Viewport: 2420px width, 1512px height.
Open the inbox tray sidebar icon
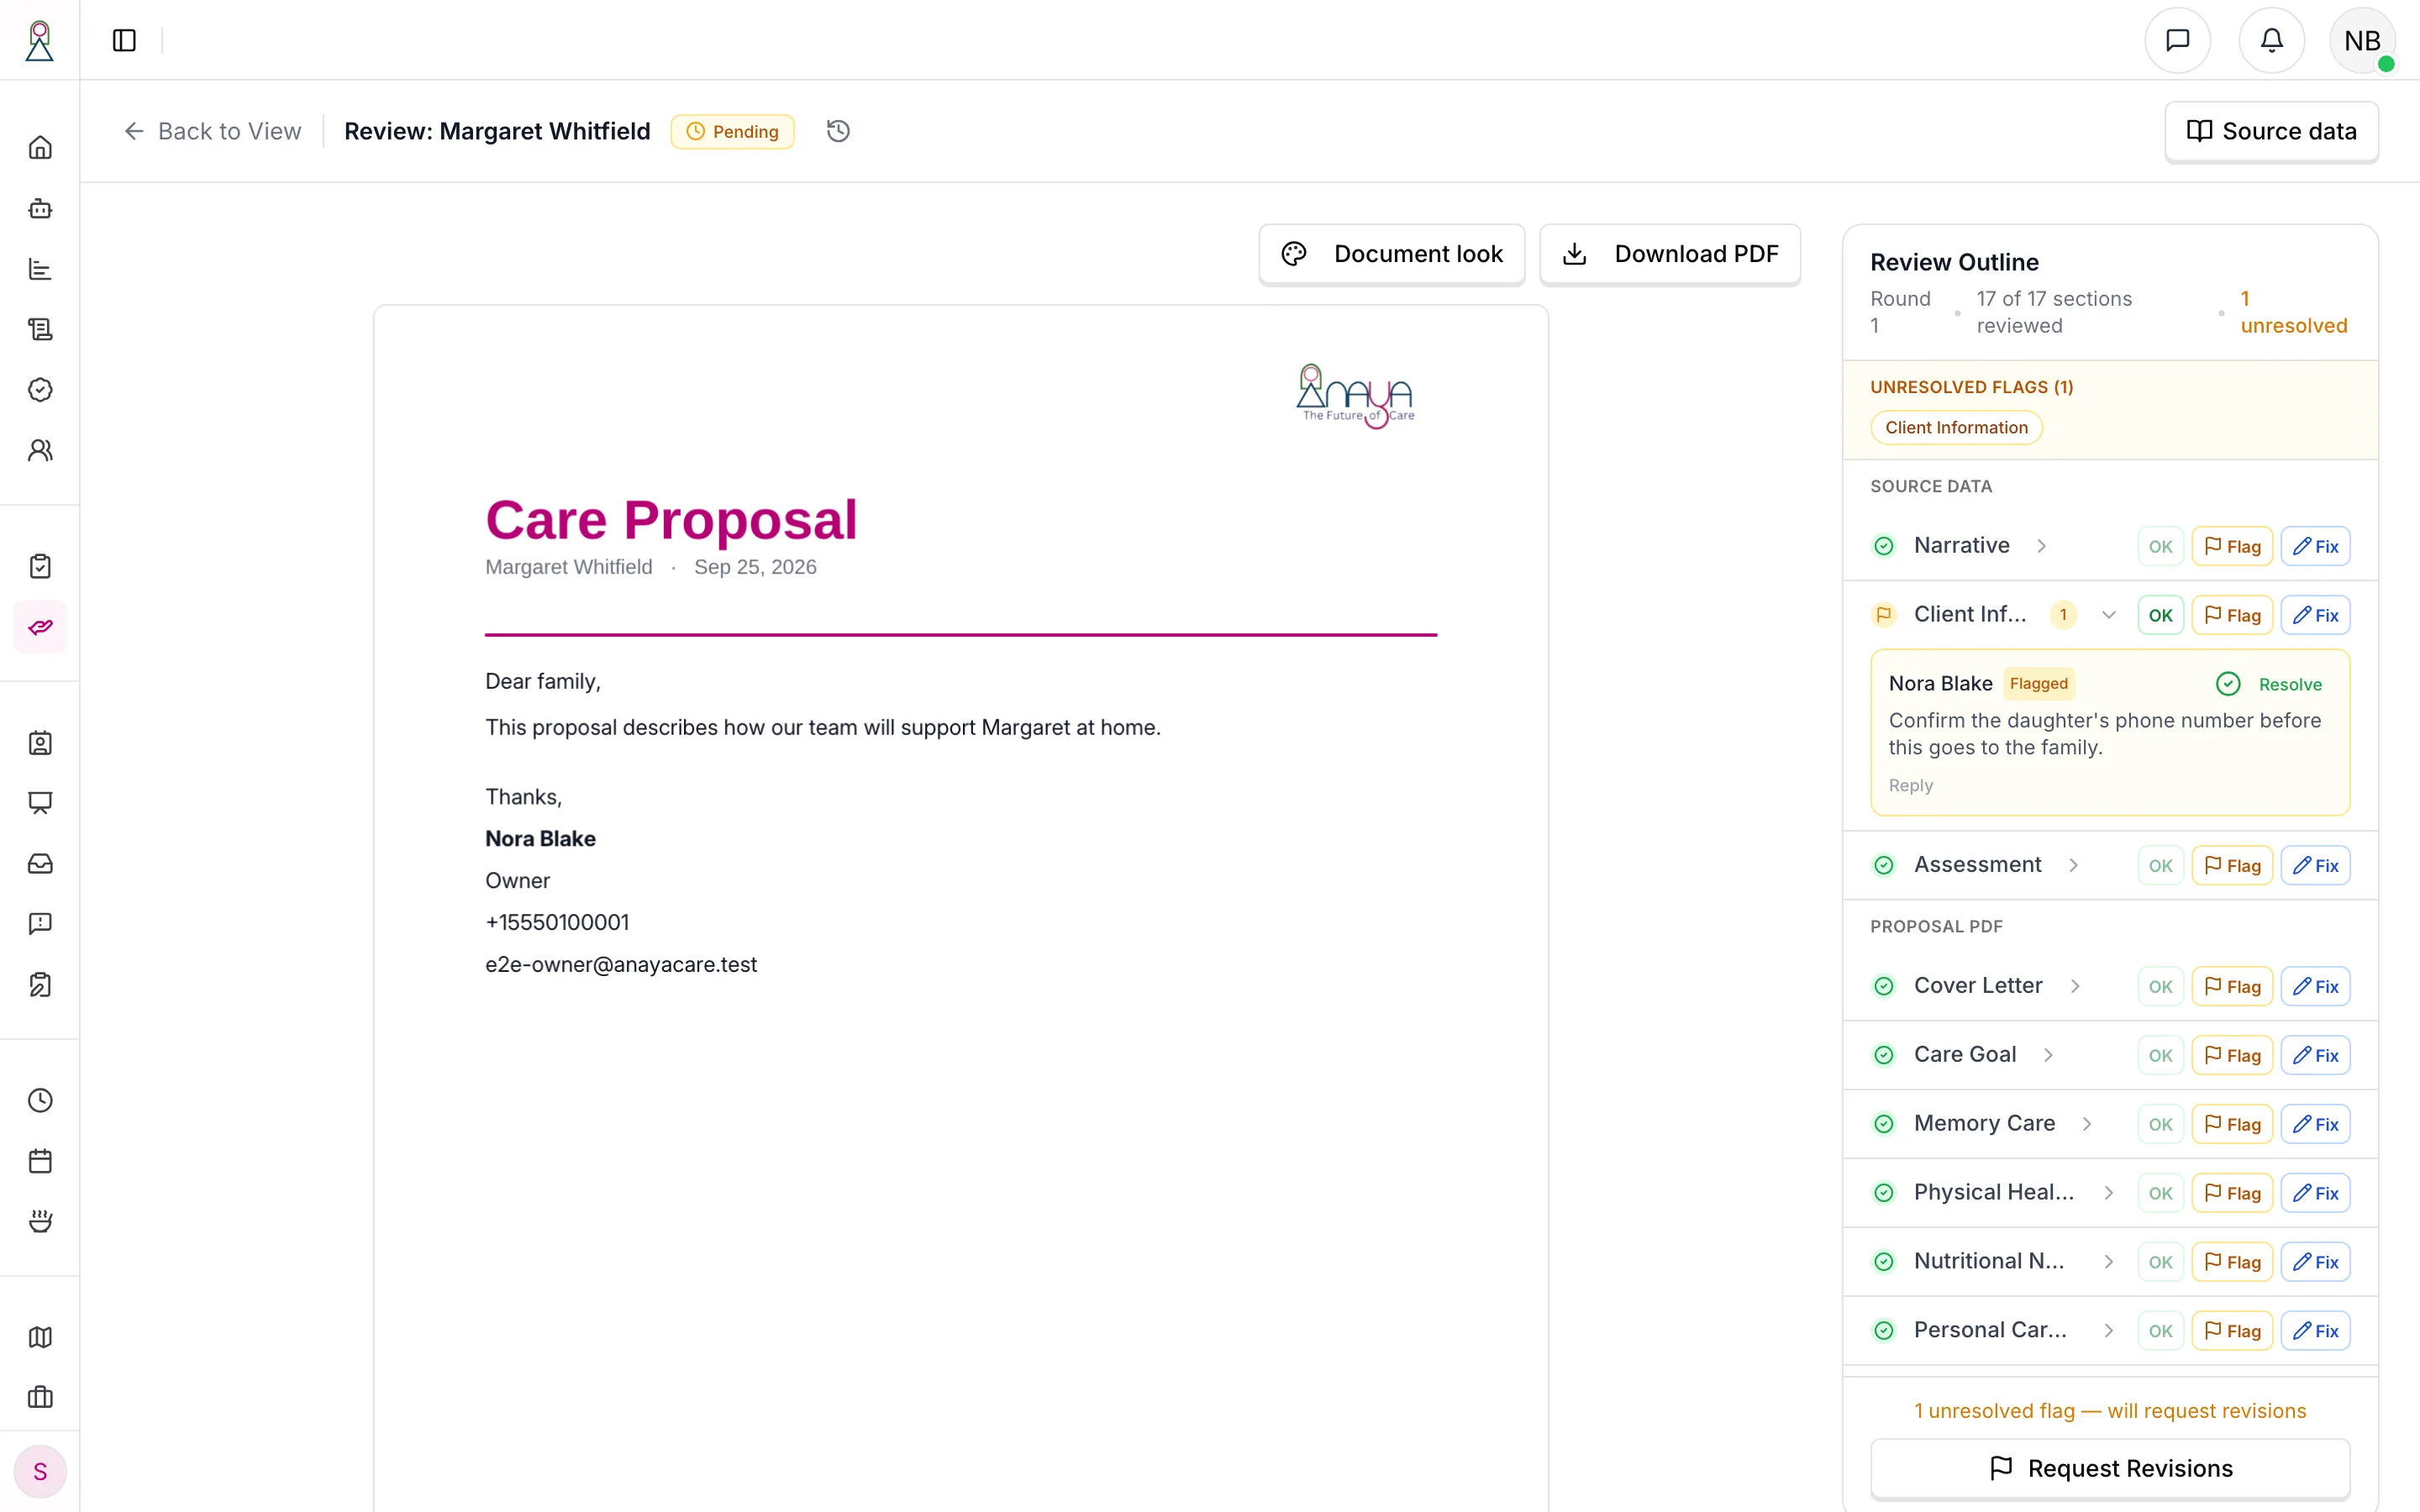click(40, 864)
